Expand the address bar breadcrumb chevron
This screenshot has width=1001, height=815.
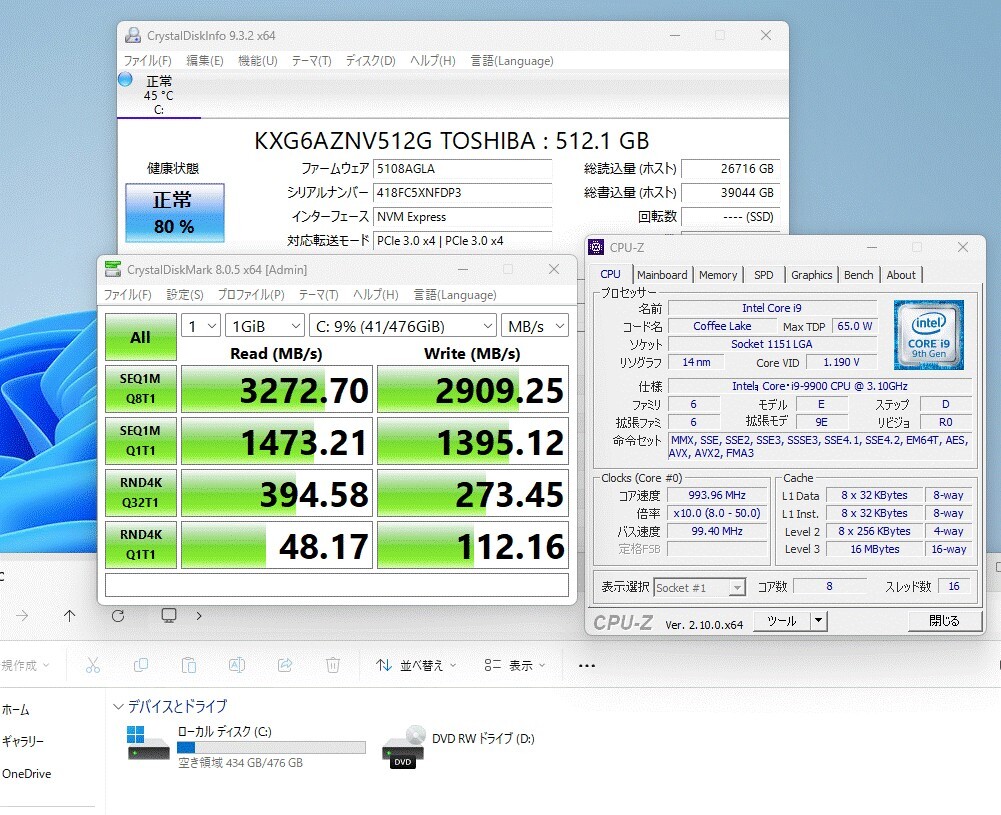[199, 615]
